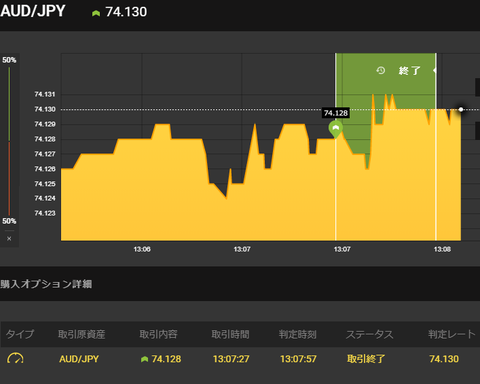This screenshot has height=384, width=480.
Task: Click the 判定時刻 column header
Action: (x=298, y=334)
